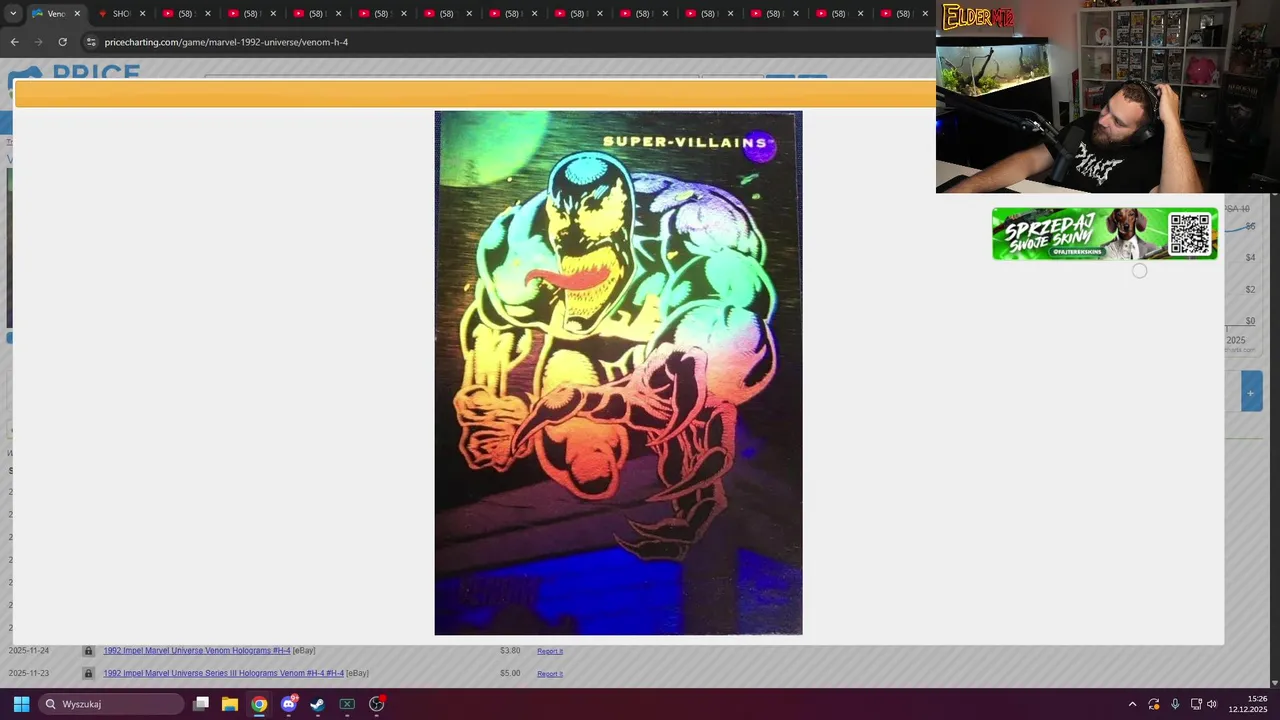
Task: Go back to the previous page
Action: [14, 42]
